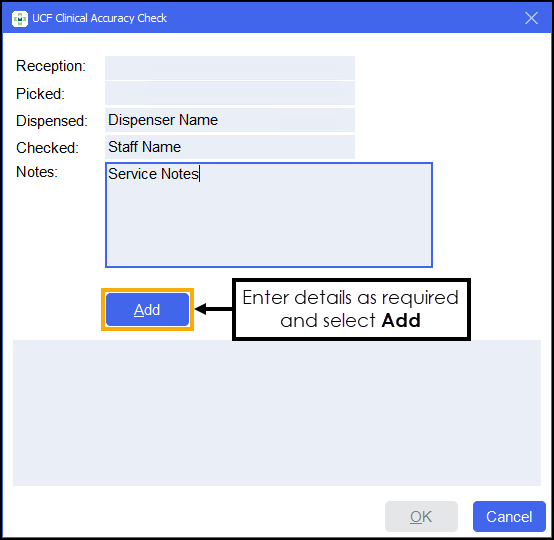Click the Checked field showing Staff Name
The image size is (554, 540).
(230, 147)
